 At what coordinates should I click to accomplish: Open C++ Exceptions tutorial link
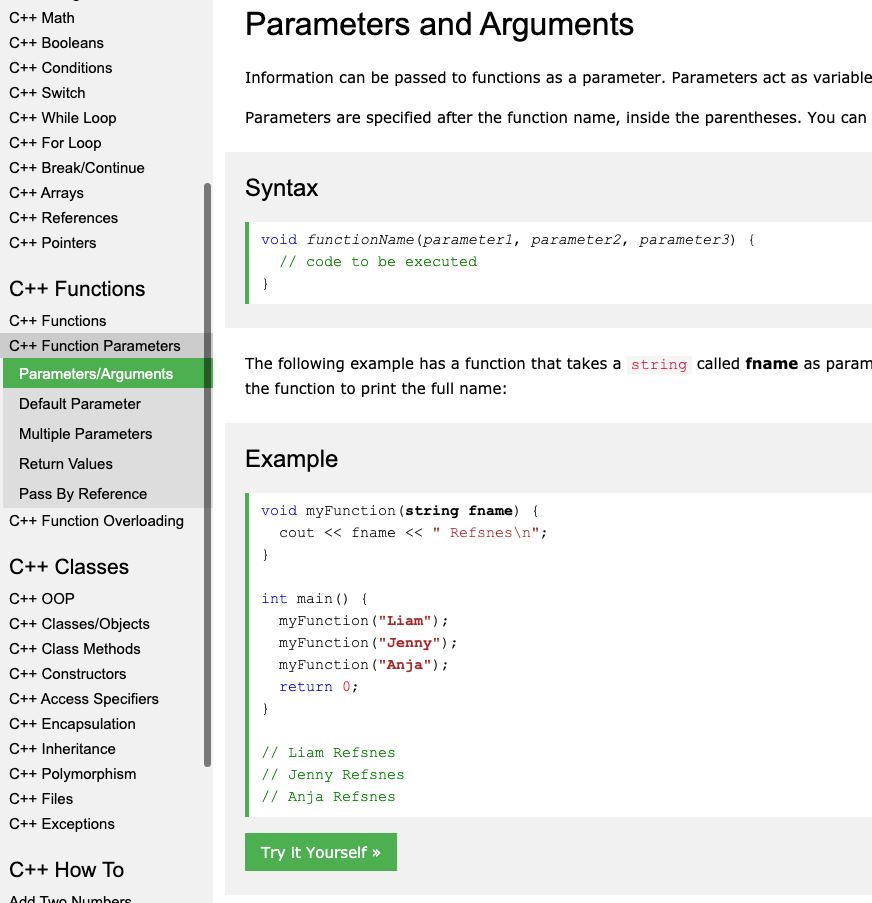pos(62,824)
